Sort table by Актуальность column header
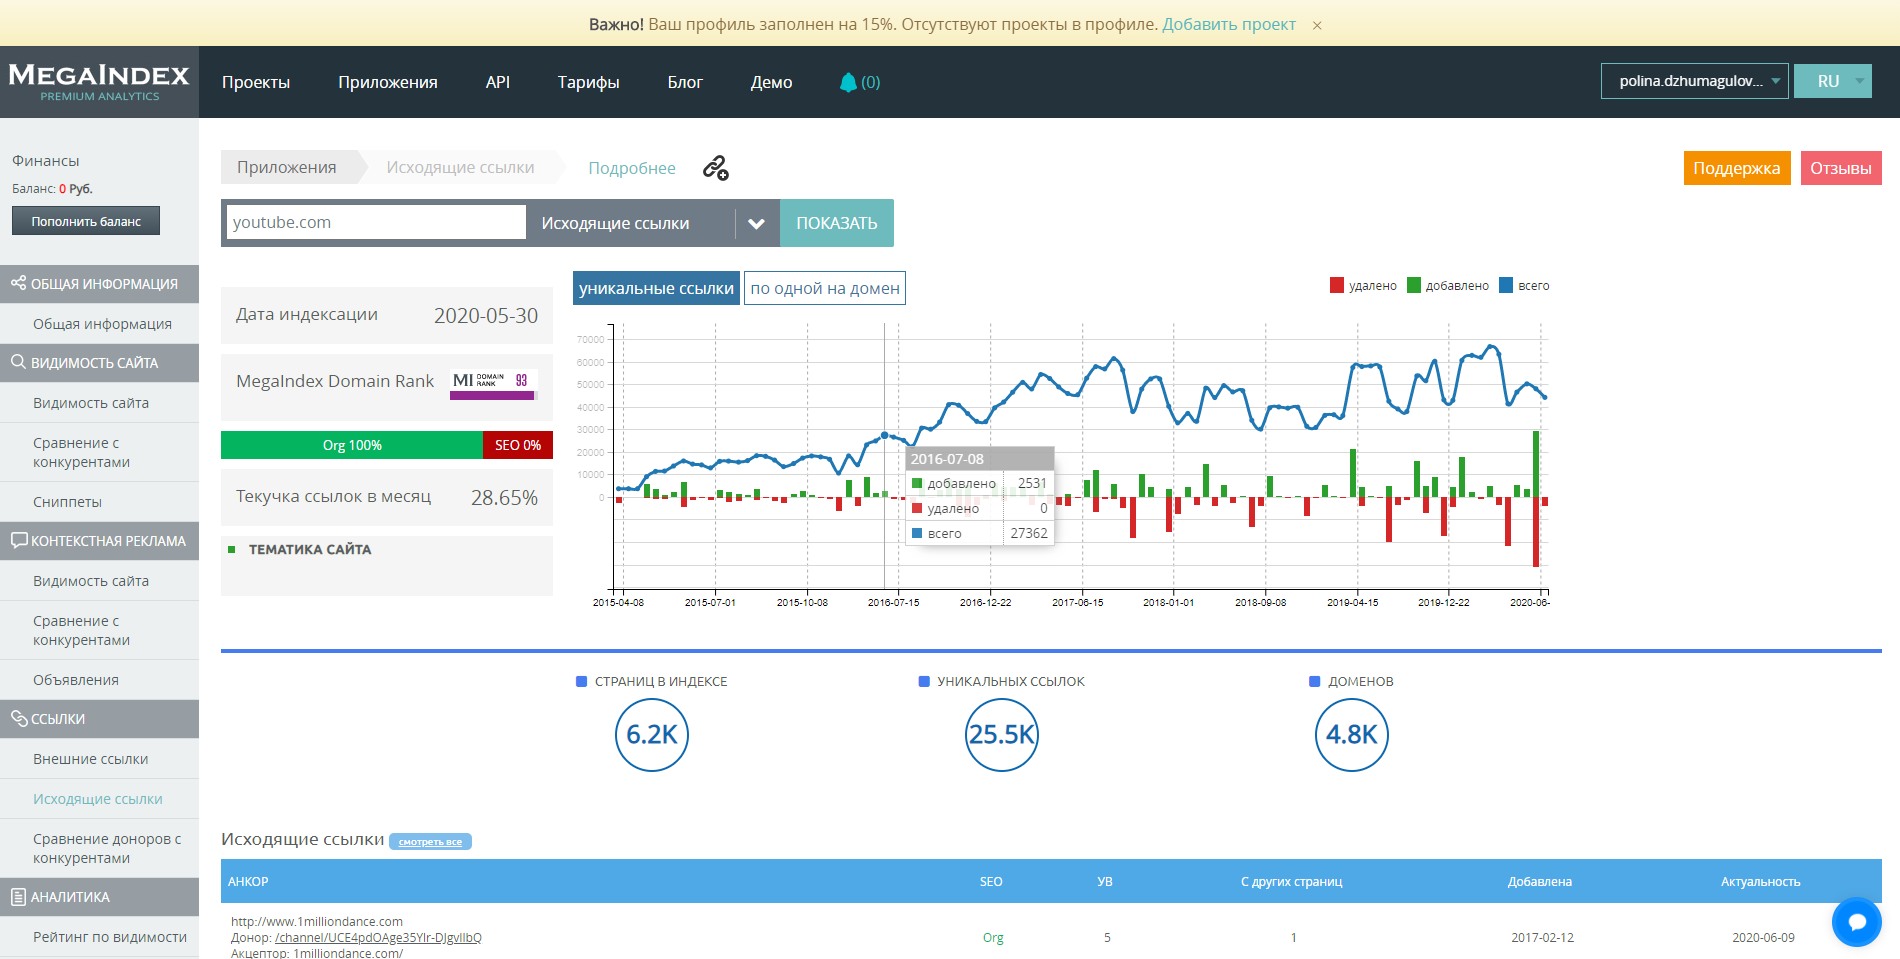 (x=1761, y=881)
